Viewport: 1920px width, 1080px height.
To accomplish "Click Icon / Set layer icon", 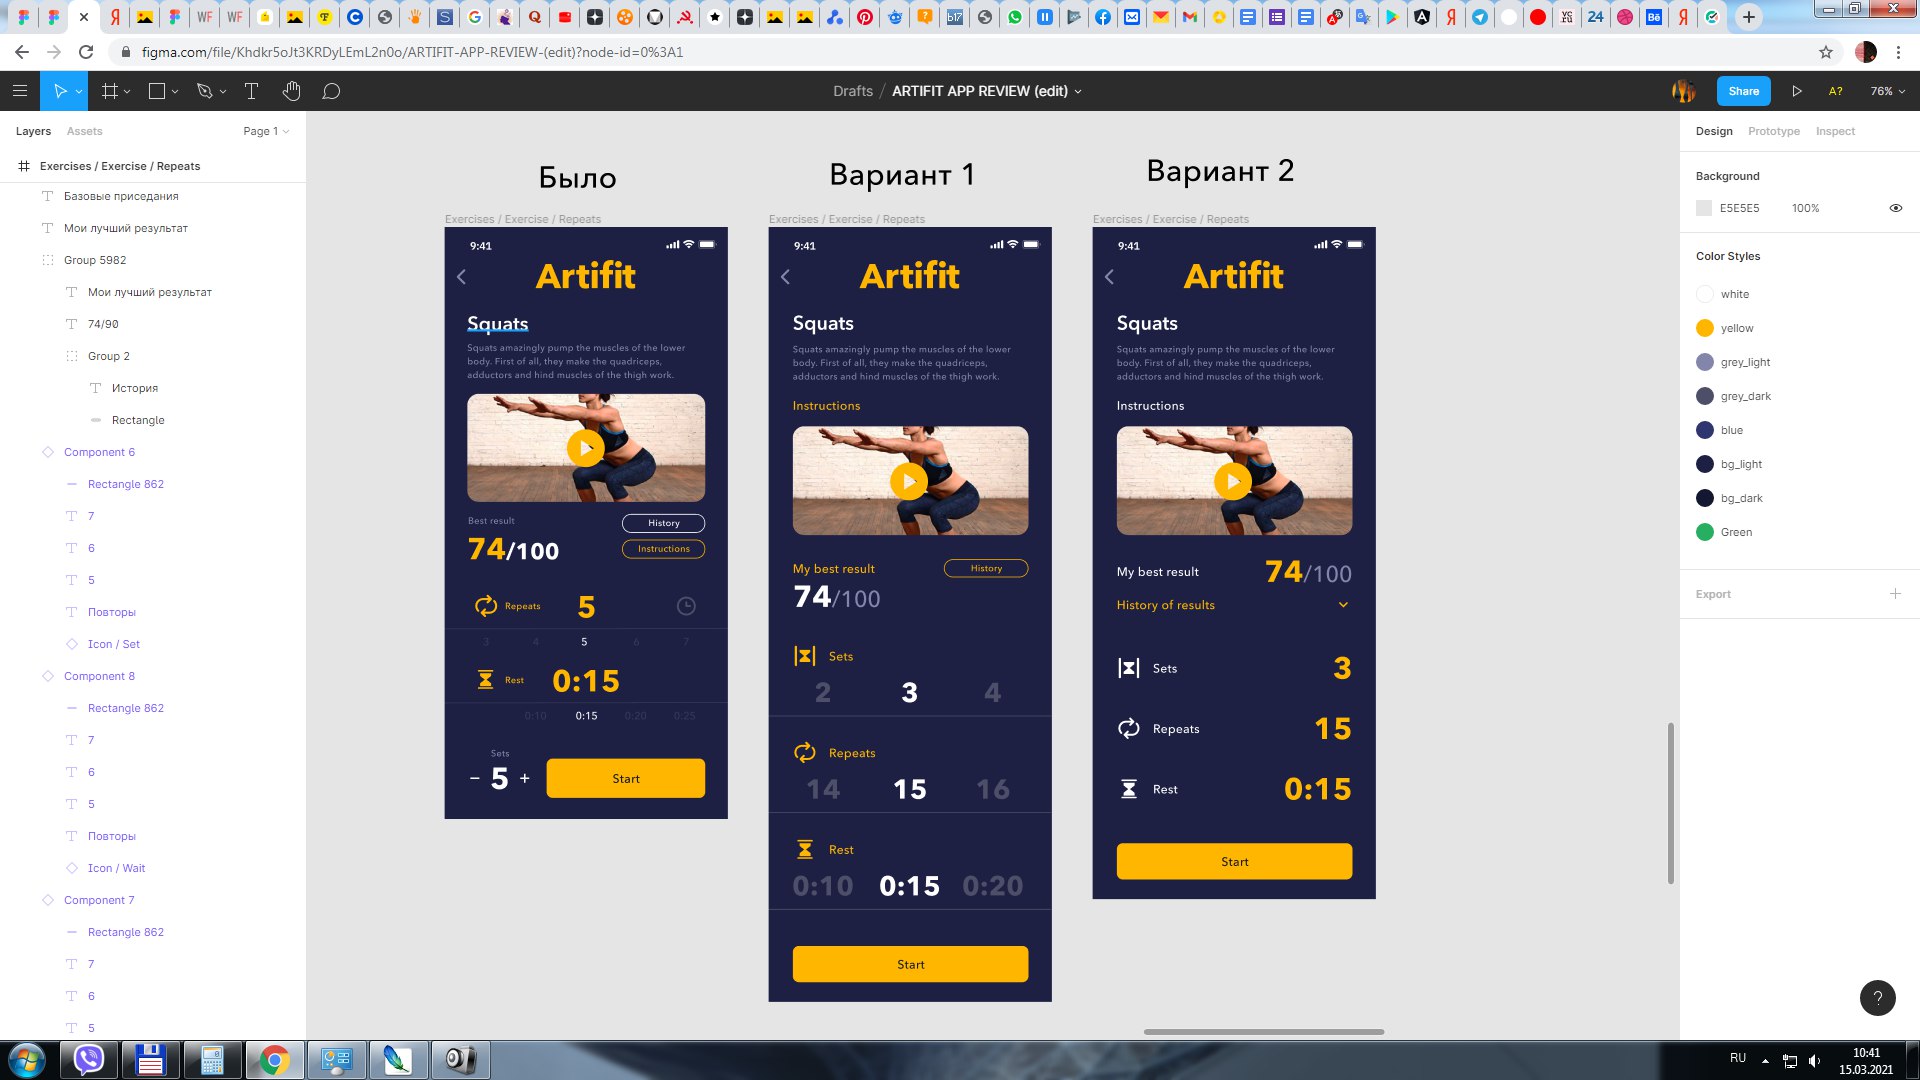I will [x=71, y=644].
